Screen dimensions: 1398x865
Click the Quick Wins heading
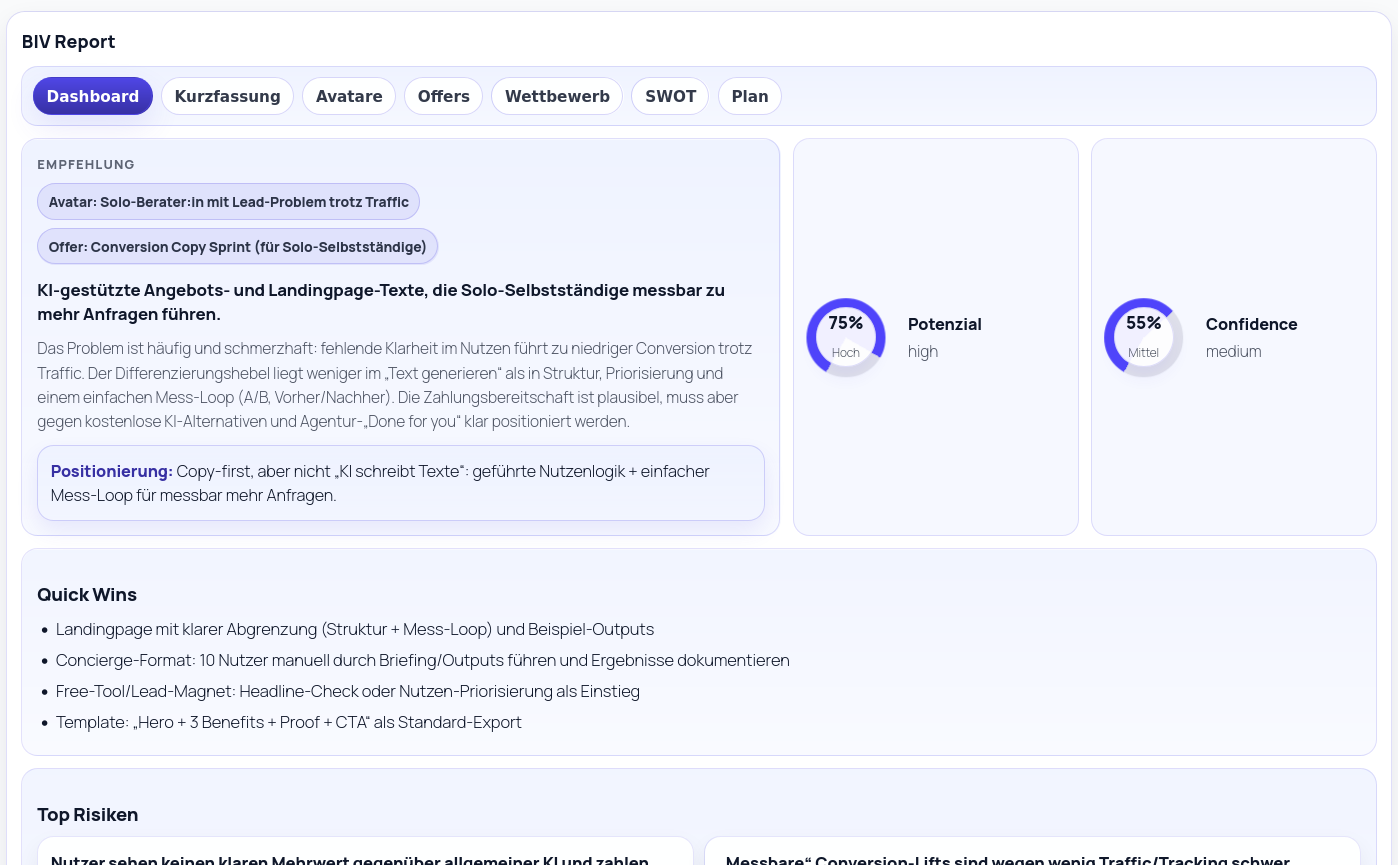click(x=87, y=594)
